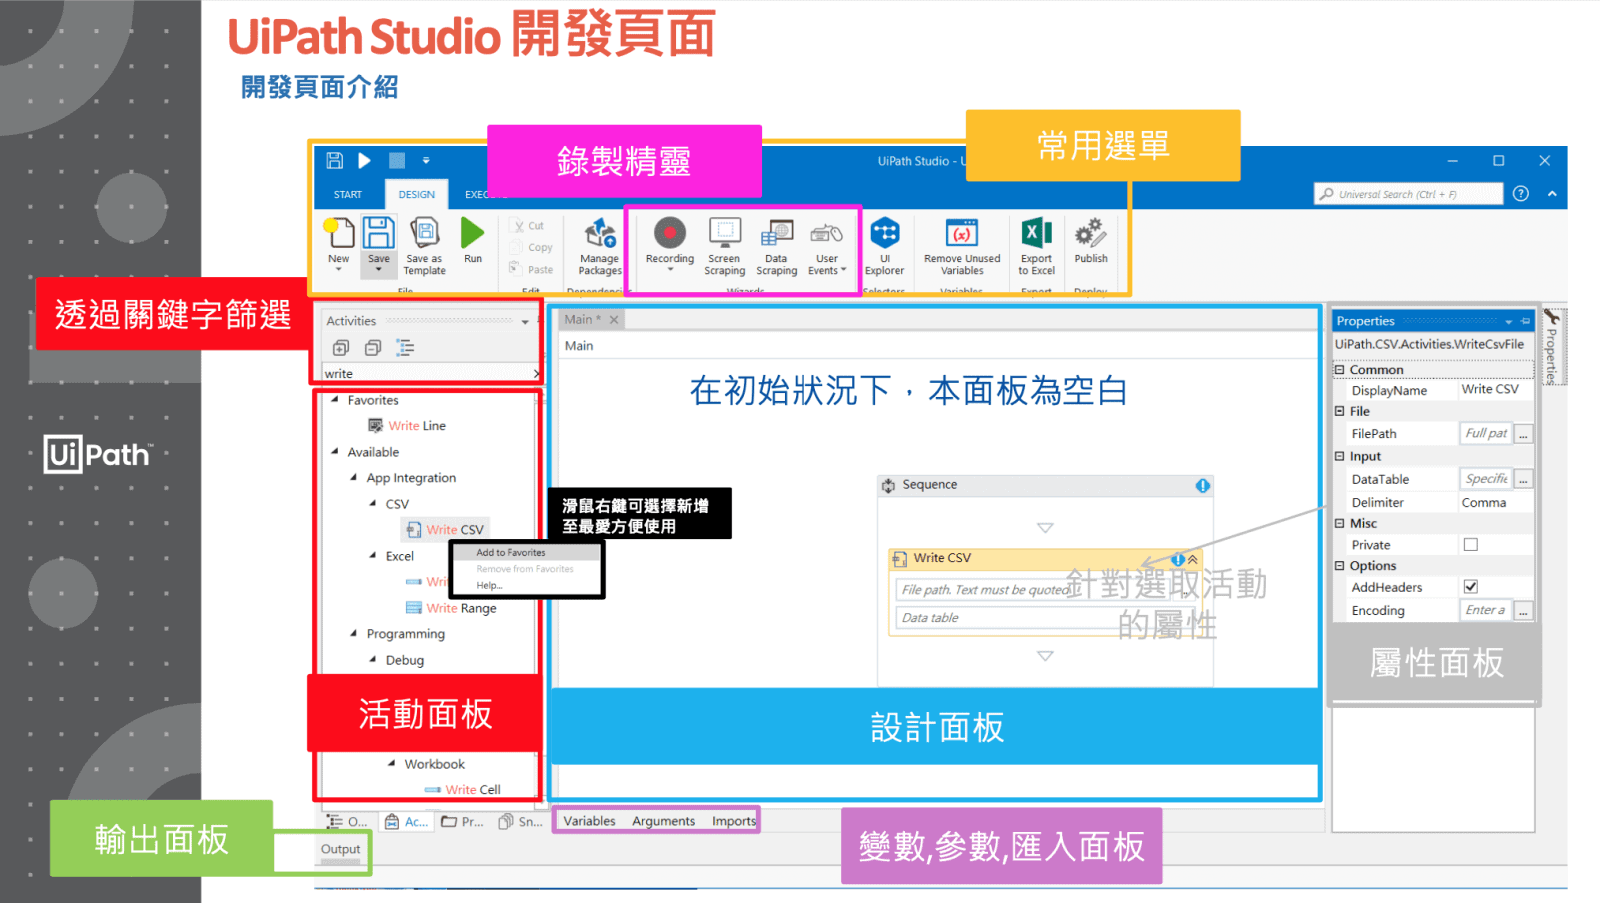Click the activities search box containing 'write'
The width and height of the screenshot is (1600, 903).
coord(430,373)
